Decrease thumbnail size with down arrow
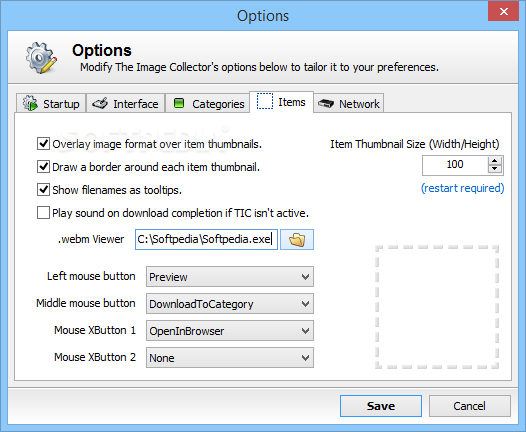Screen dimensions: 526x432 [x=495, y=169]
